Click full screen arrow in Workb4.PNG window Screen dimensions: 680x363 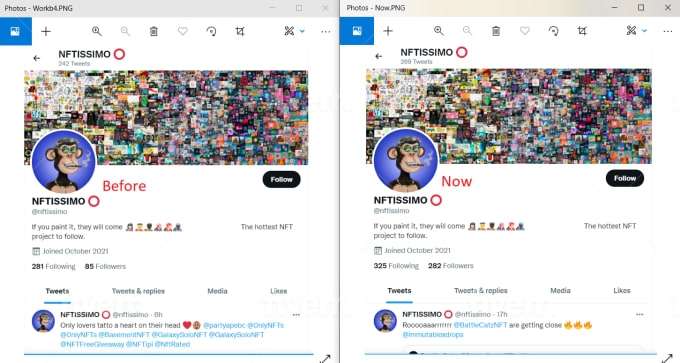pyautogui.click(x=325, y=359)
